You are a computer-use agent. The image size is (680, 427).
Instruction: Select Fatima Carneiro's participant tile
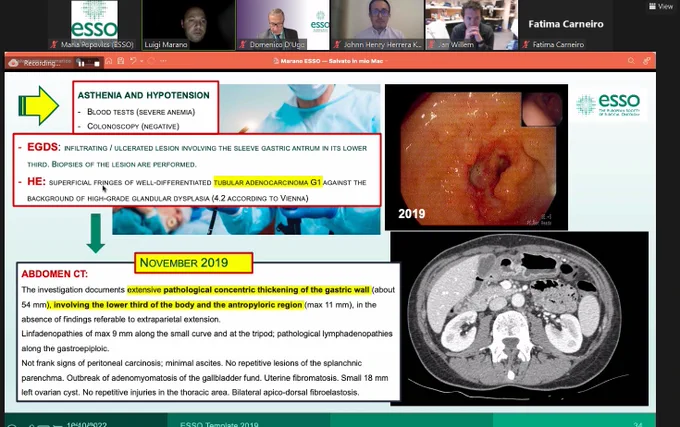[x=566, y=25]
